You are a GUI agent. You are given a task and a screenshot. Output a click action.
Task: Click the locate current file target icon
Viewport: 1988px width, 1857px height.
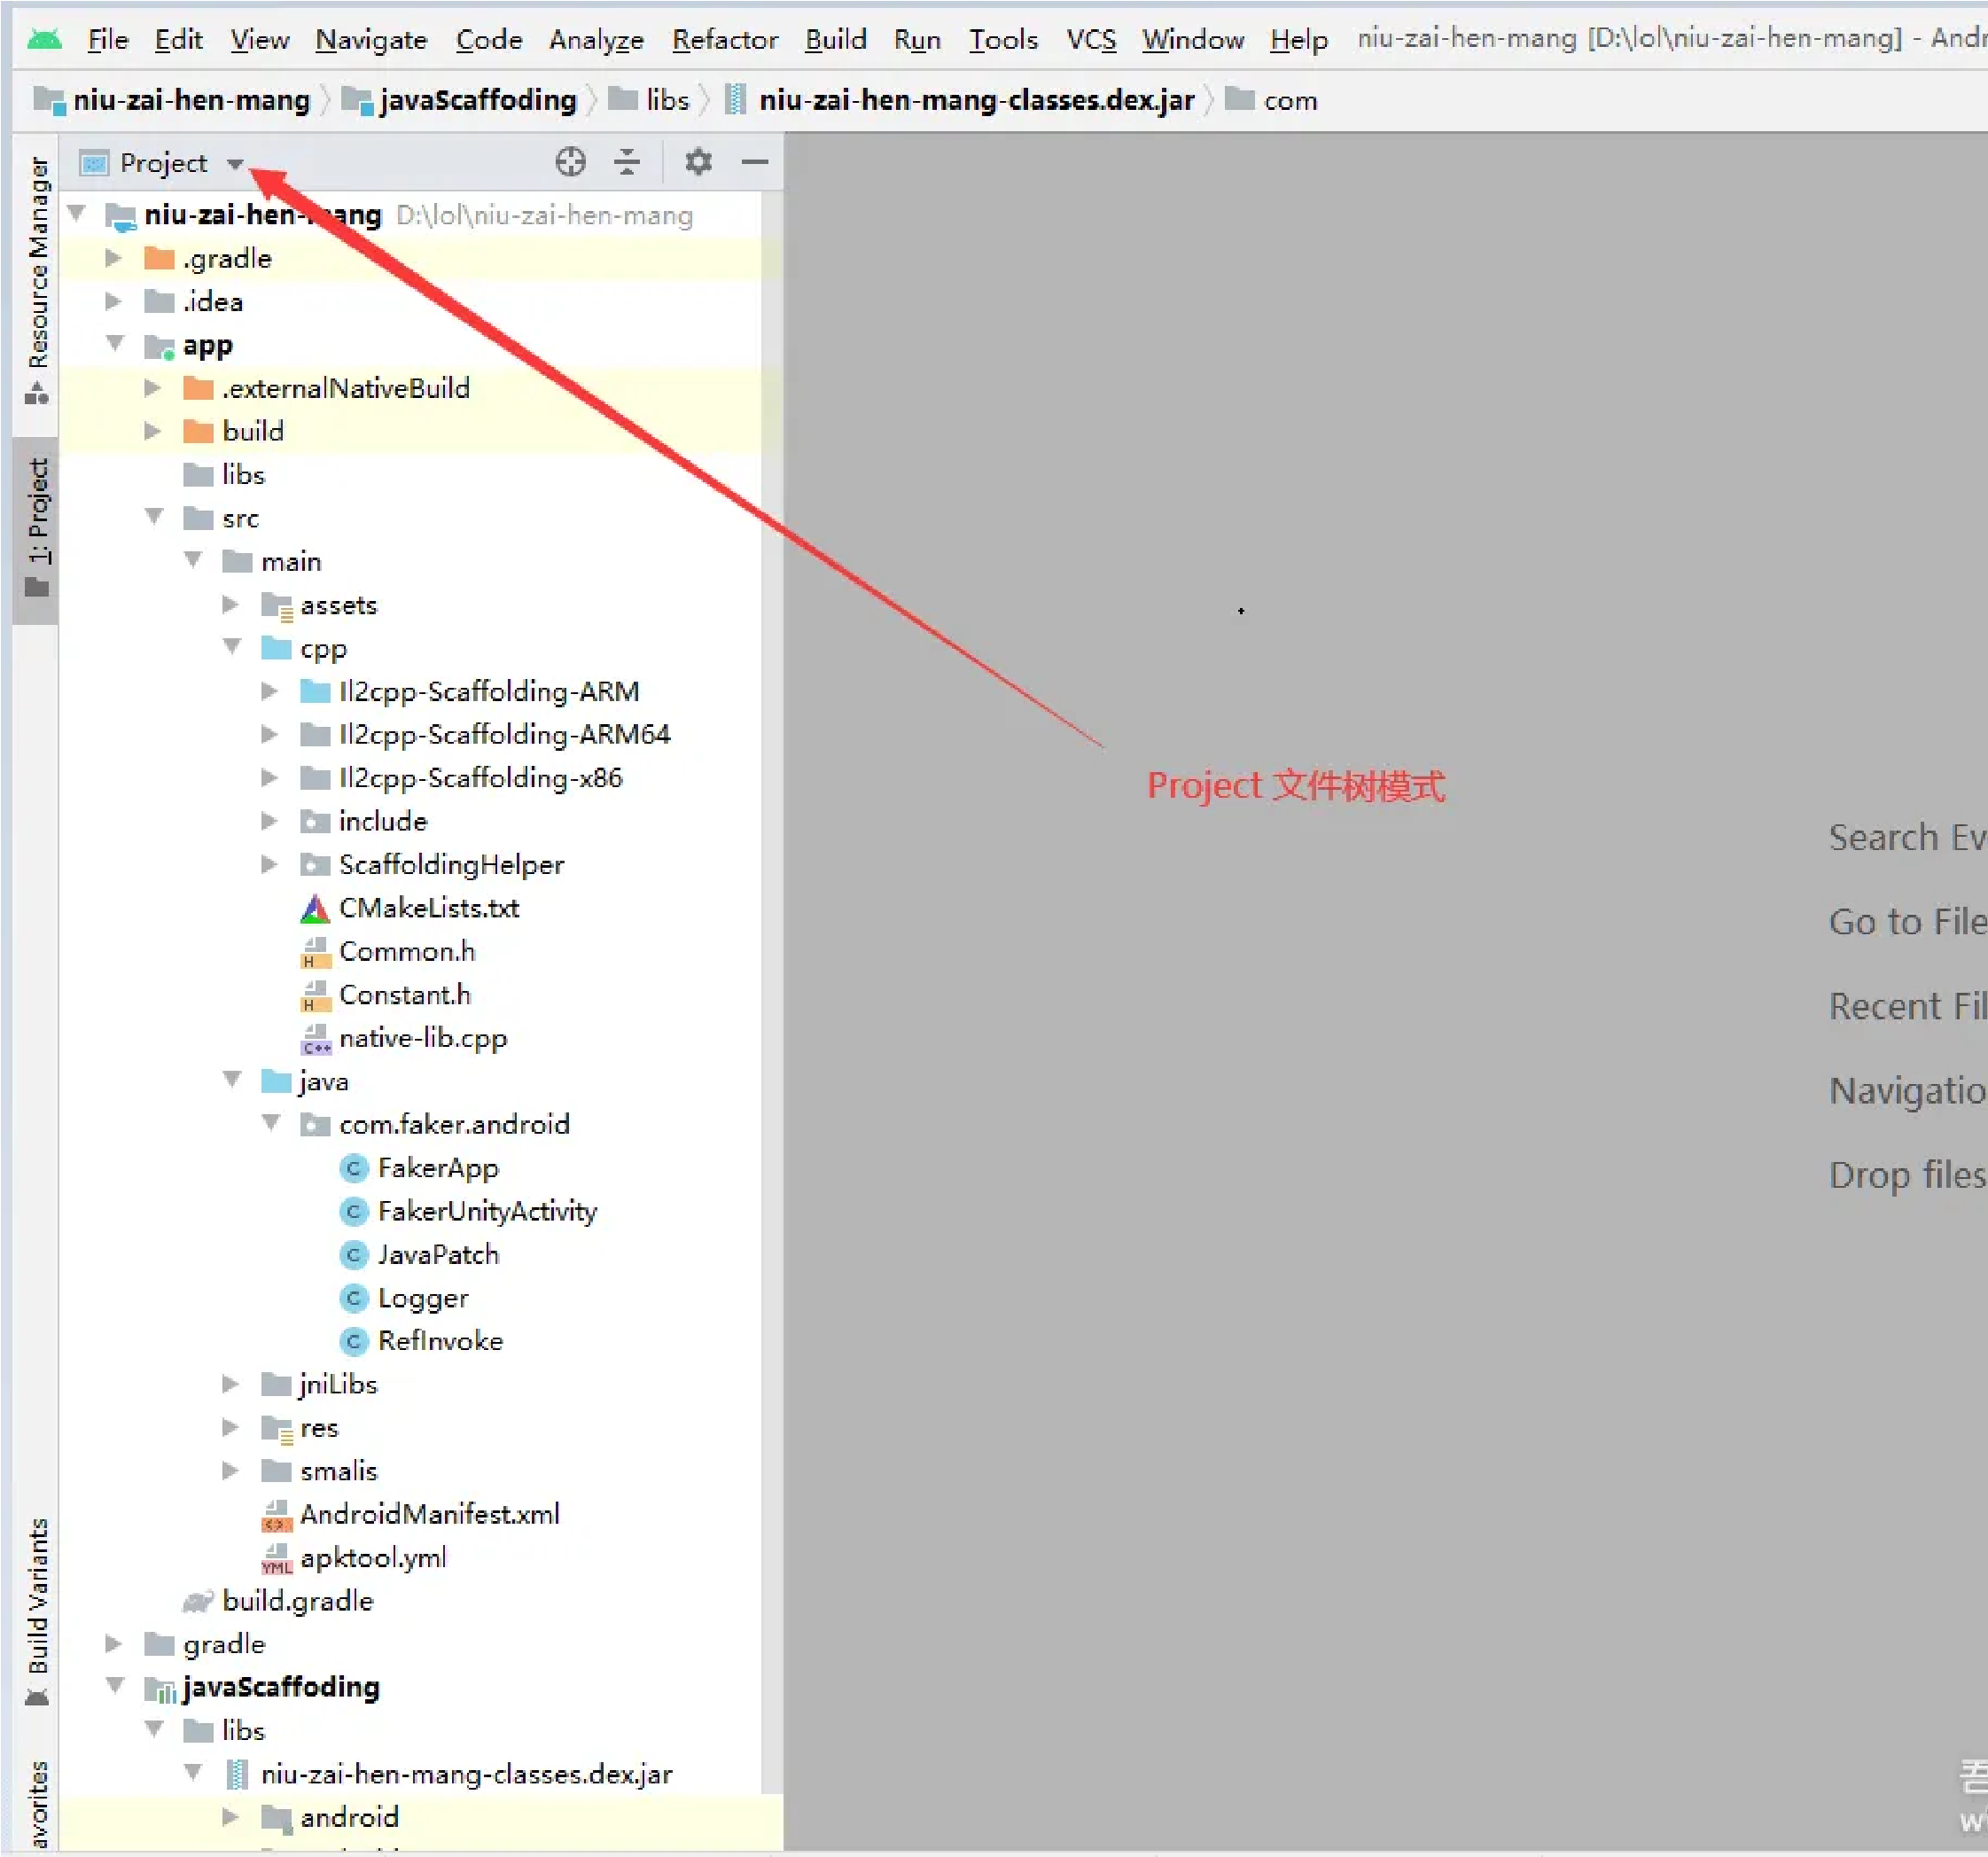point(570,162)
